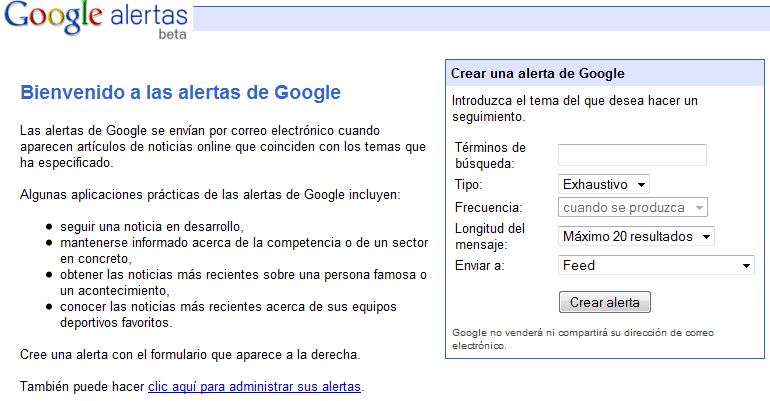Expand the Enviar a dropdown showing Feed

[656, 266]
